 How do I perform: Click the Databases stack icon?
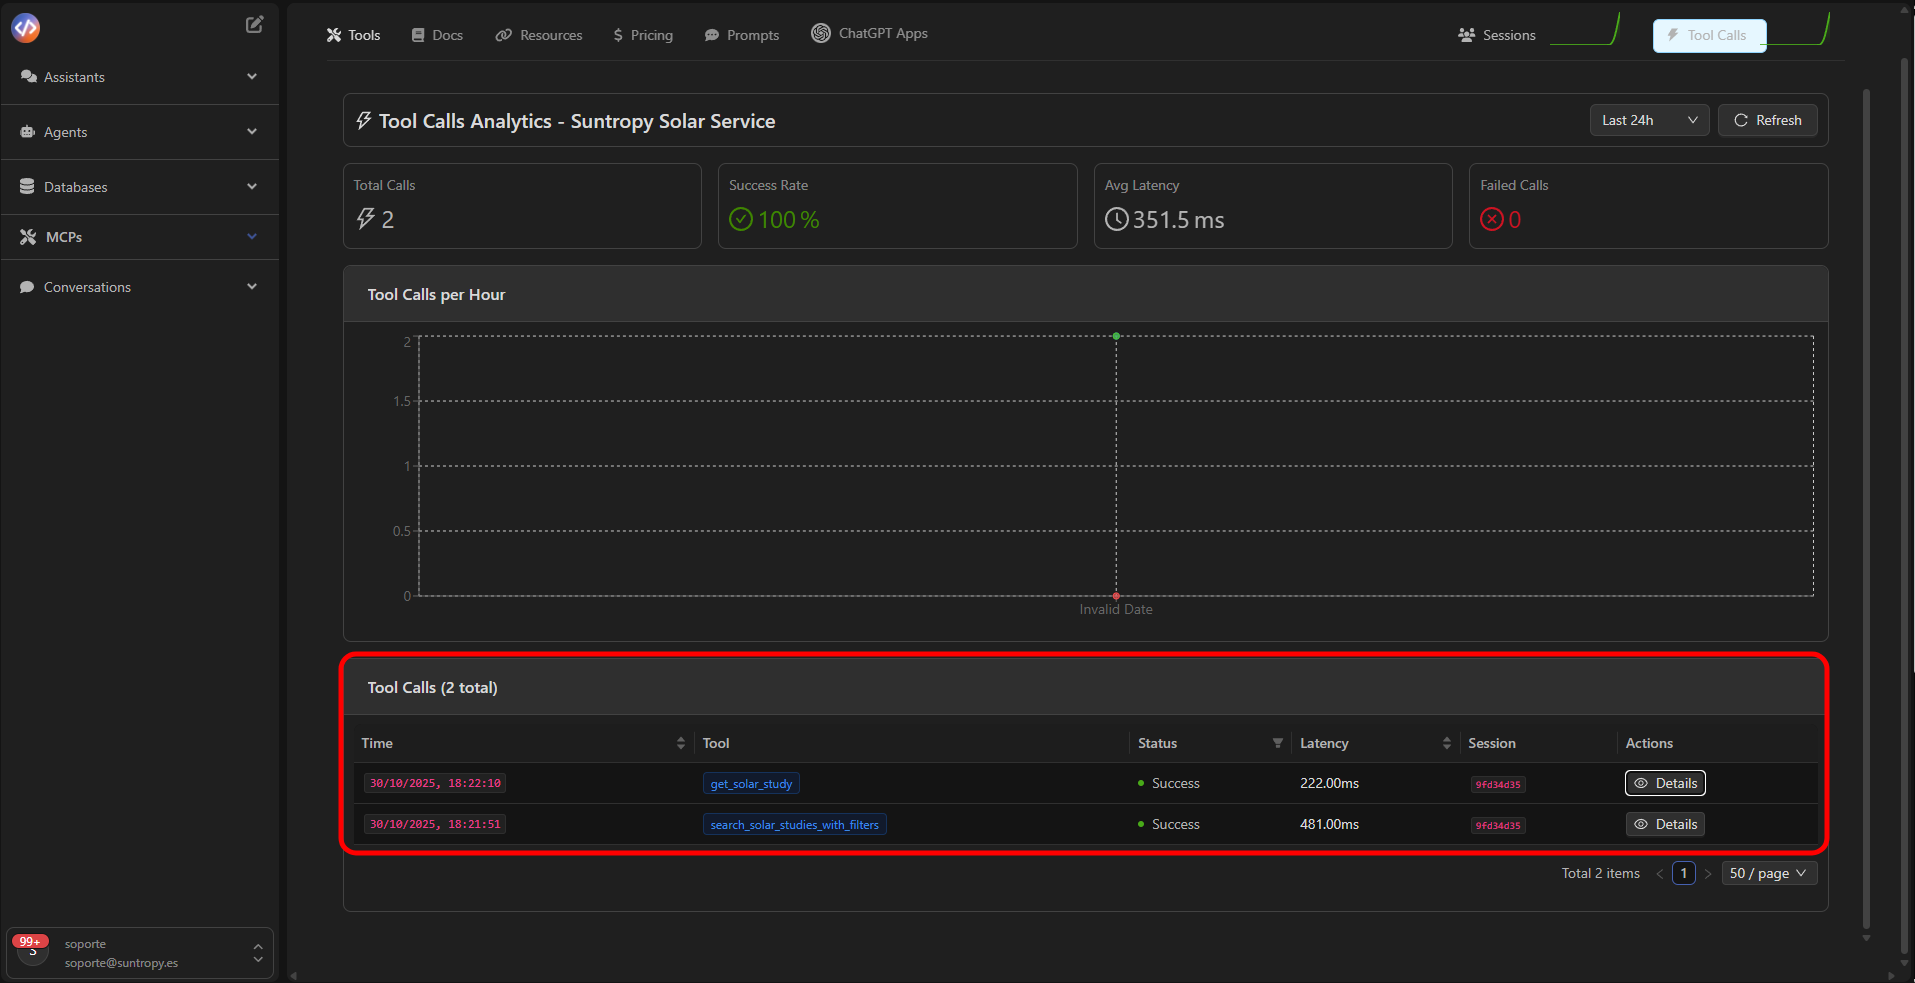(x=28, y=187)
